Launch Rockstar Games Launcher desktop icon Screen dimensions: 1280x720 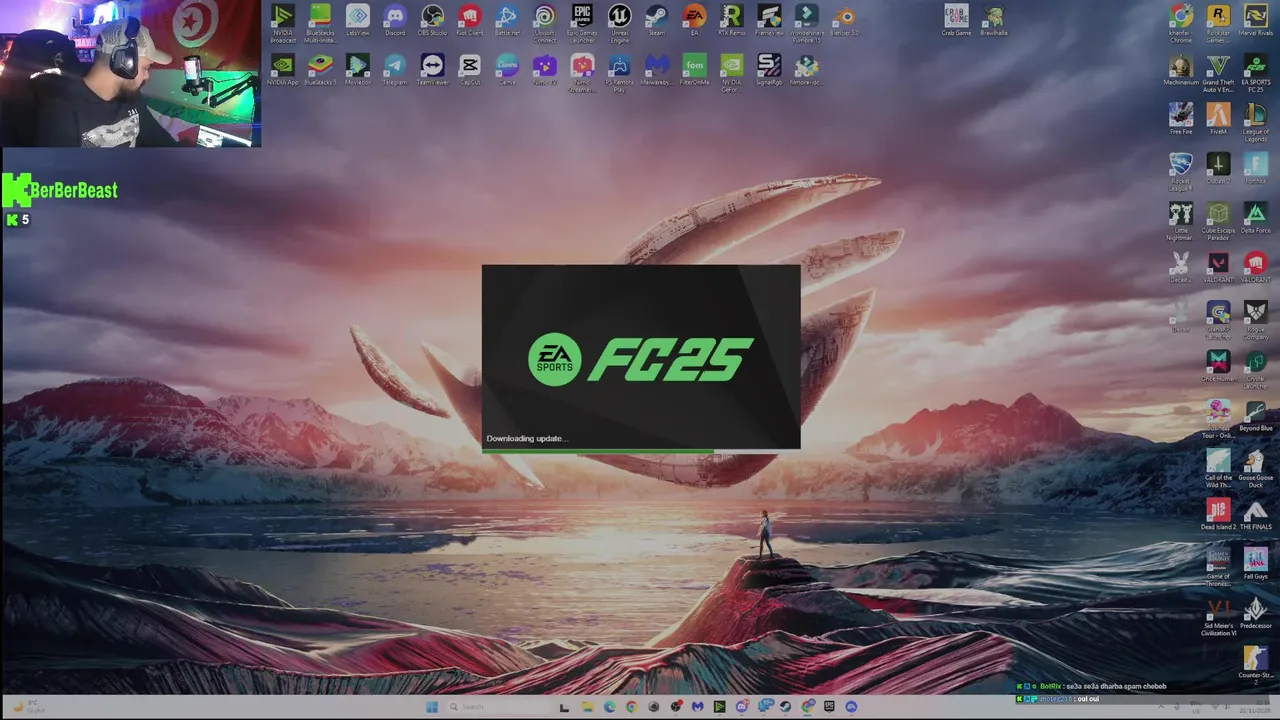point(1218,24)
